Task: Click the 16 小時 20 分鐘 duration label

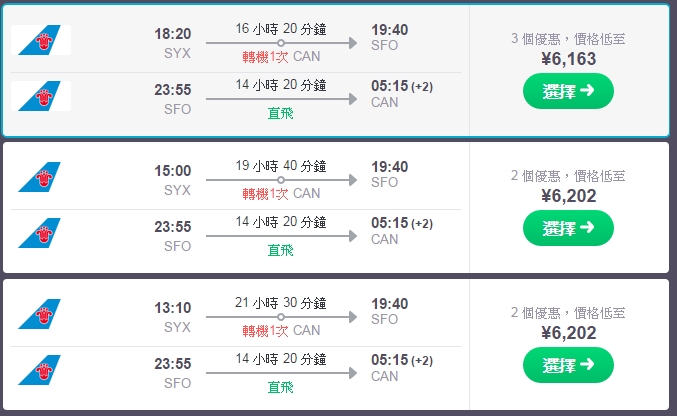Action: 280,27
